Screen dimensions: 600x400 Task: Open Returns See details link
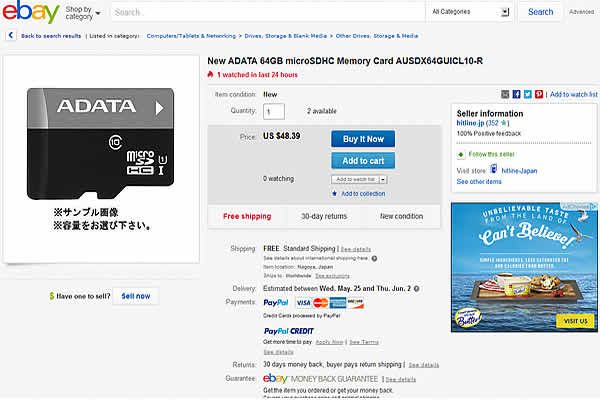point(424,365)
